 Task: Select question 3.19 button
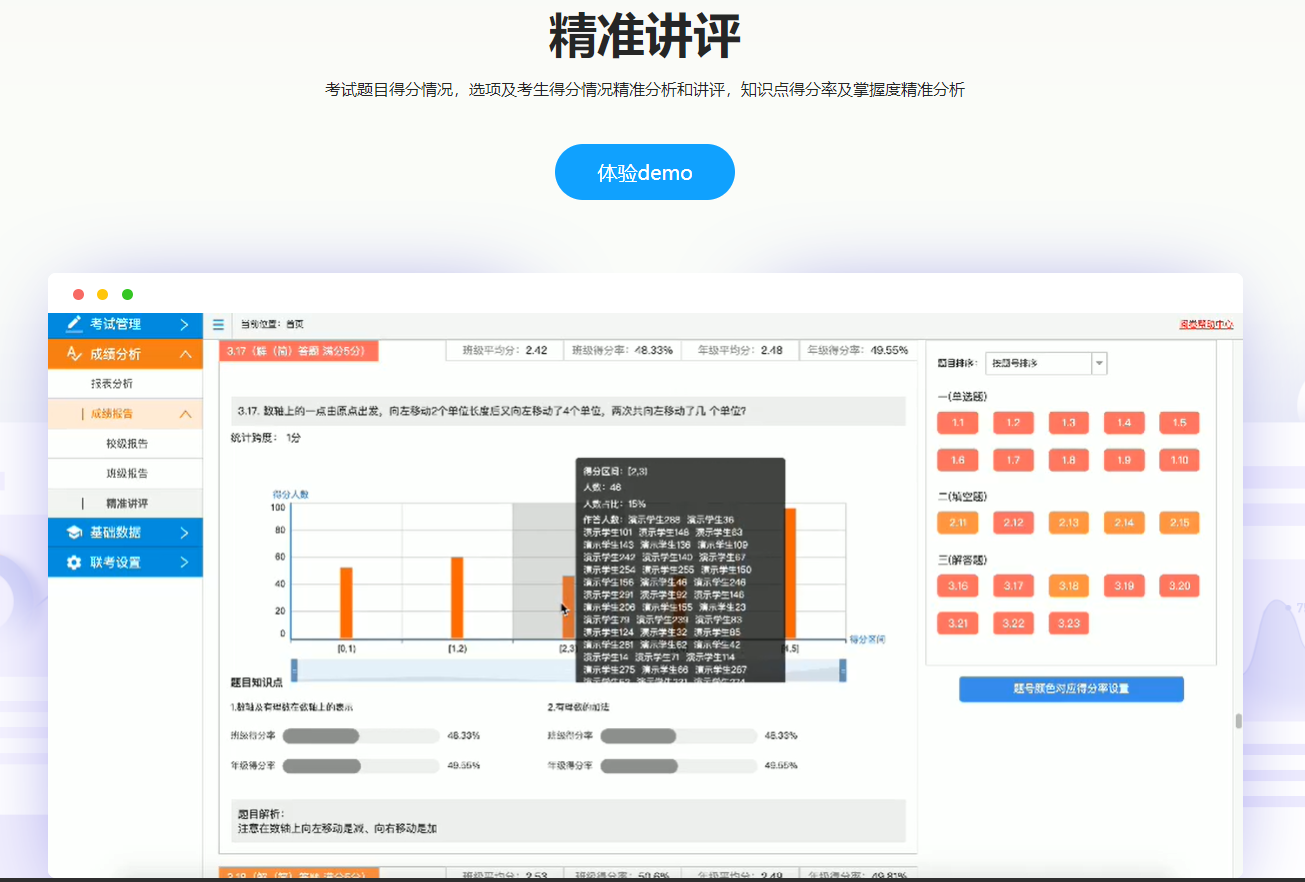1124,586
